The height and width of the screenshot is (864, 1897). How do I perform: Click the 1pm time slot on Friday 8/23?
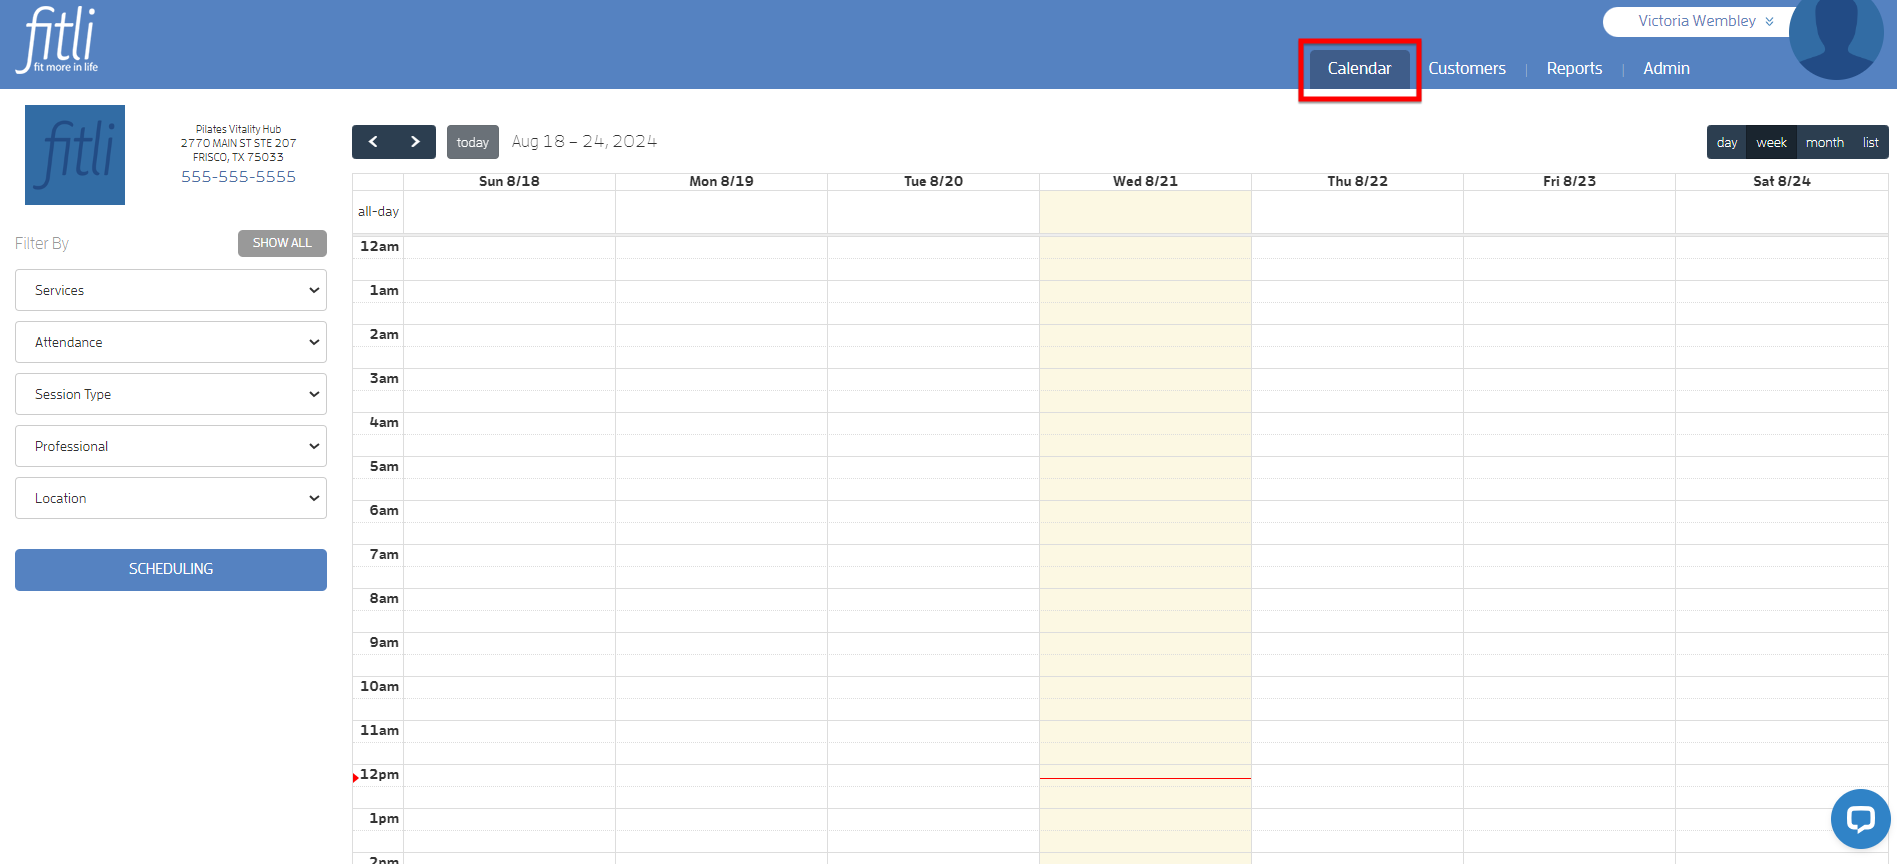[1569, 819]
